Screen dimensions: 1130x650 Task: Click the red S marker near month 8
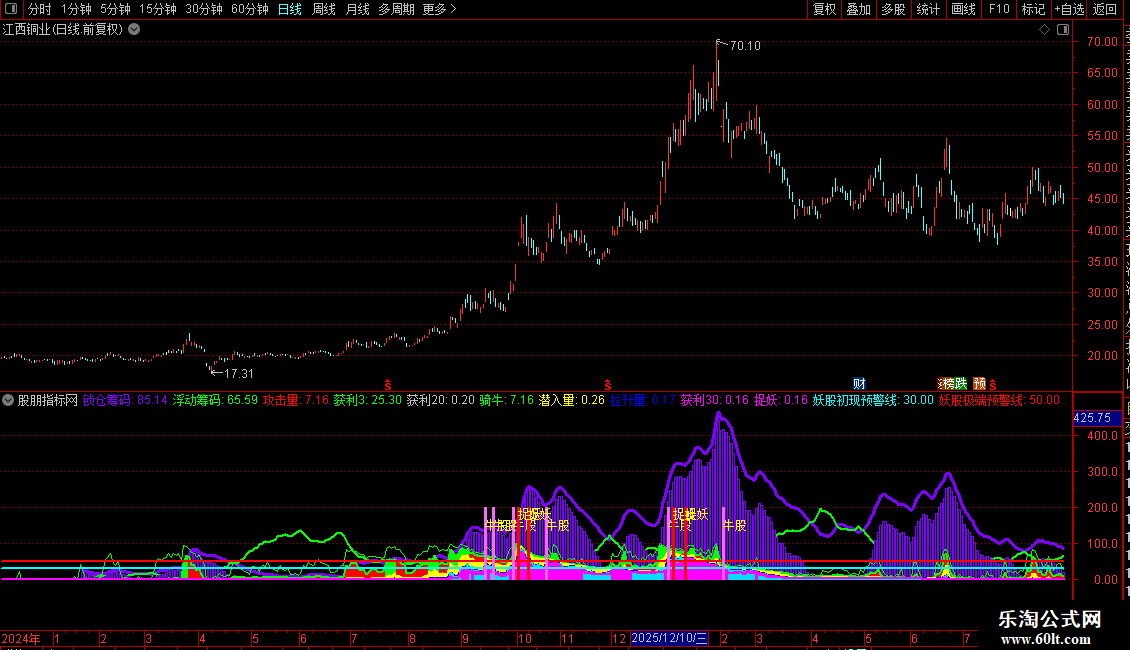tap(388, 385)
